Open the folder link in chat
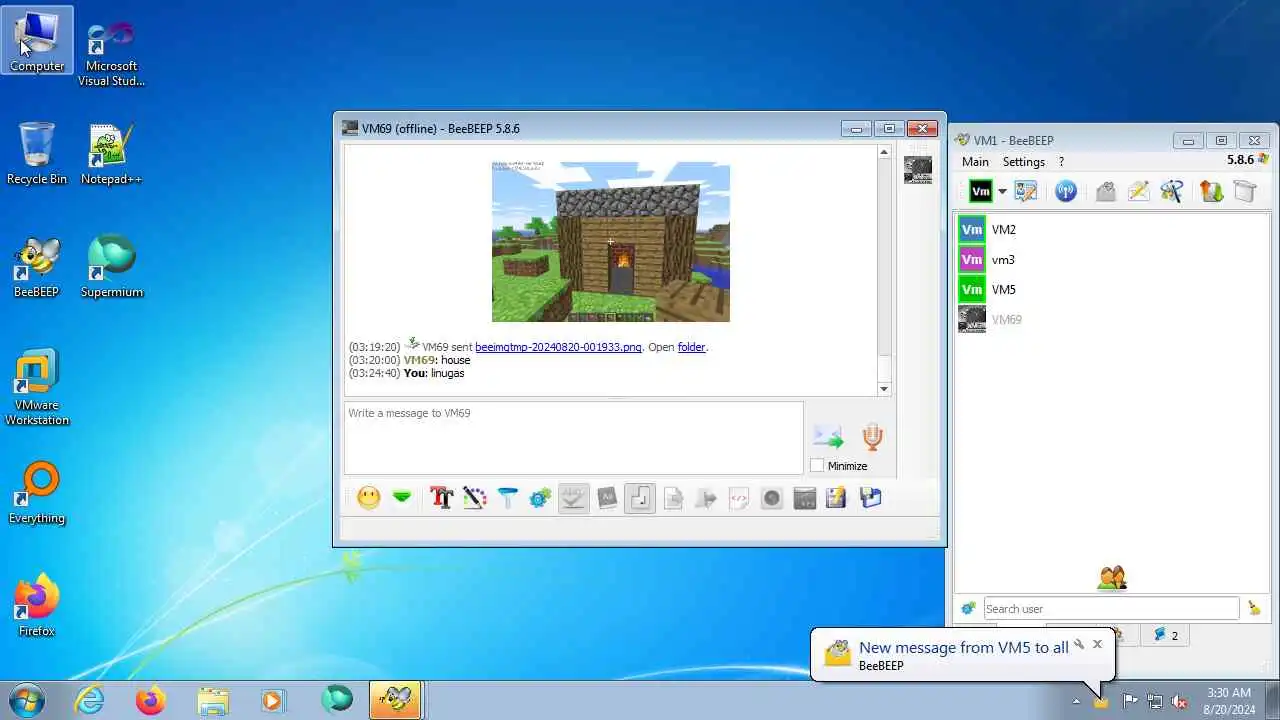Viewport: 1280px width, 720px height. point(691,347)
